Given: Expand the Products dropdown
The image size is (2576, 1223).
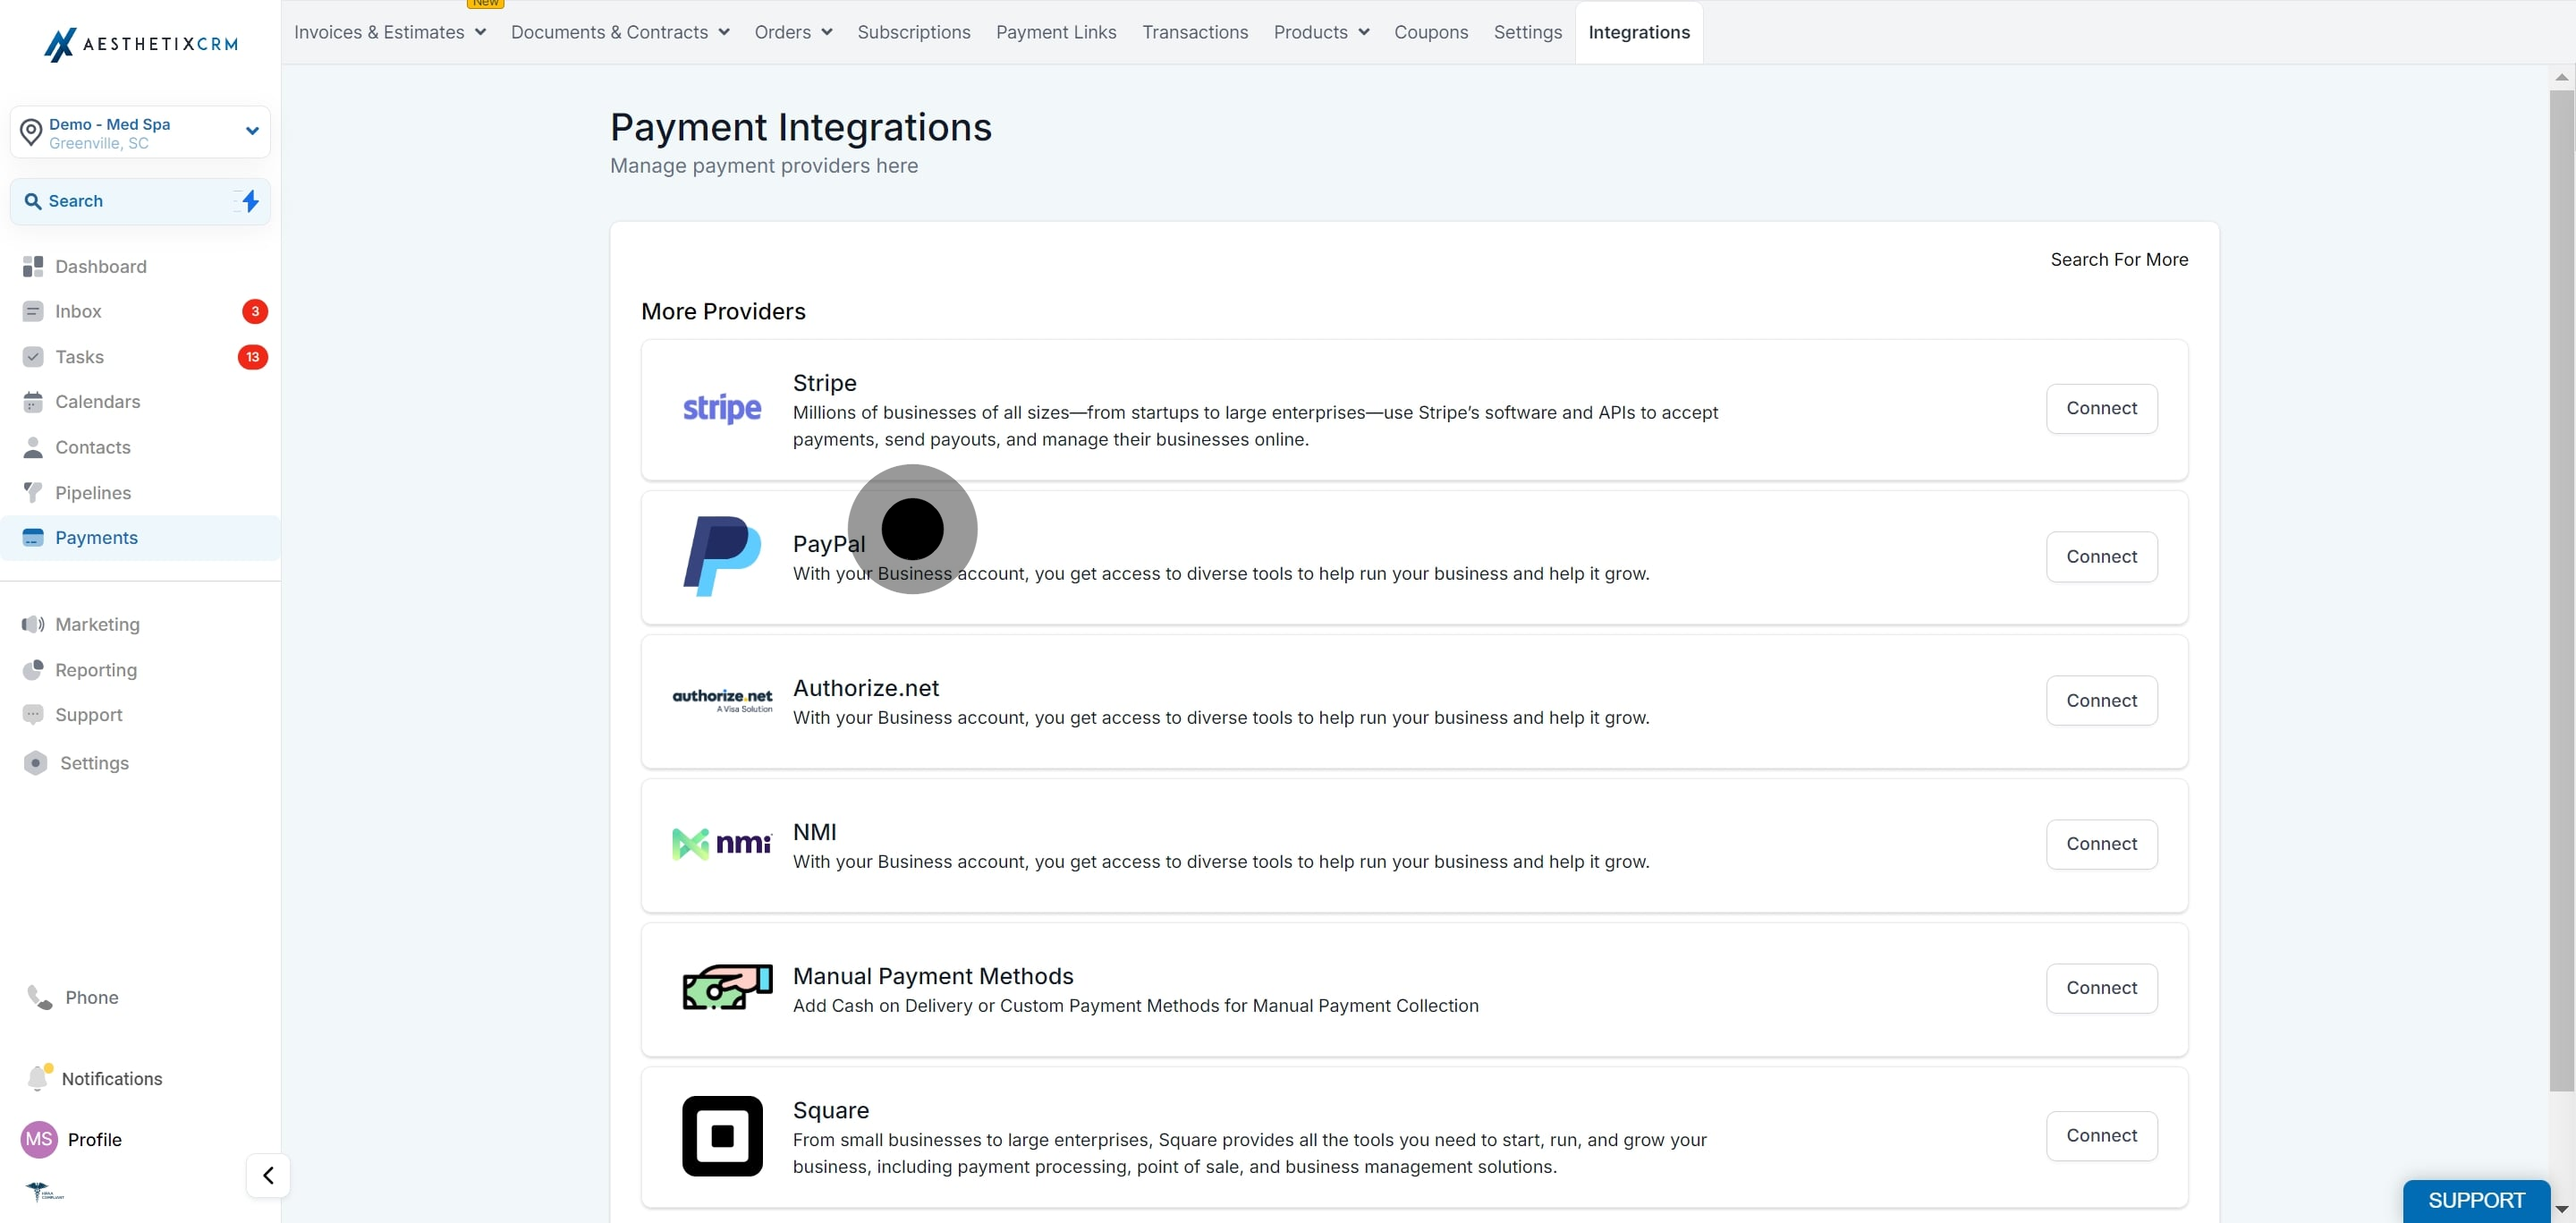Looking at the screenshot, I should (1321, 32).
